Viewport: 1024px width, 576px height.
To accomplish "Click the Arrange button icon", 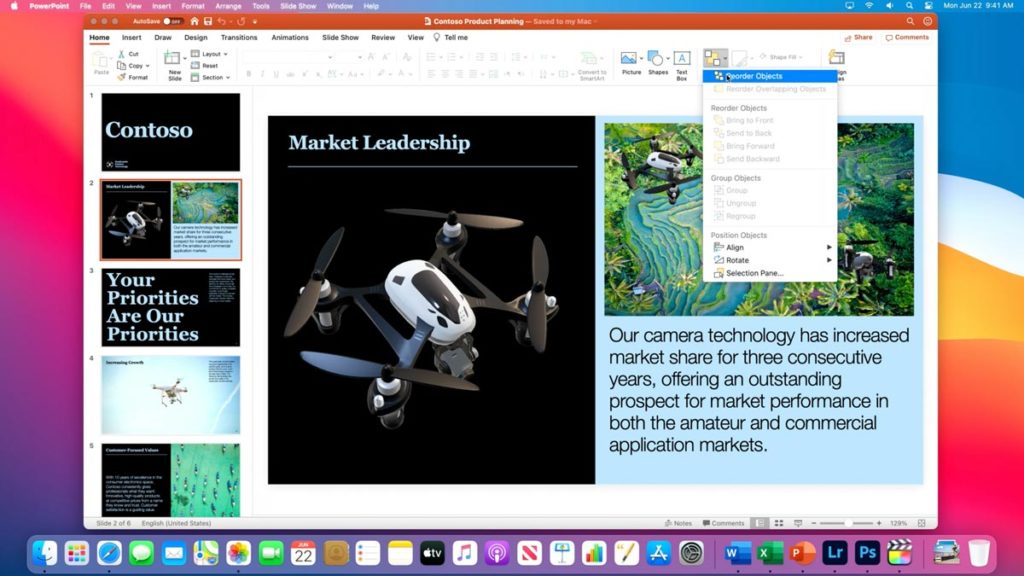I will (713, 58).
